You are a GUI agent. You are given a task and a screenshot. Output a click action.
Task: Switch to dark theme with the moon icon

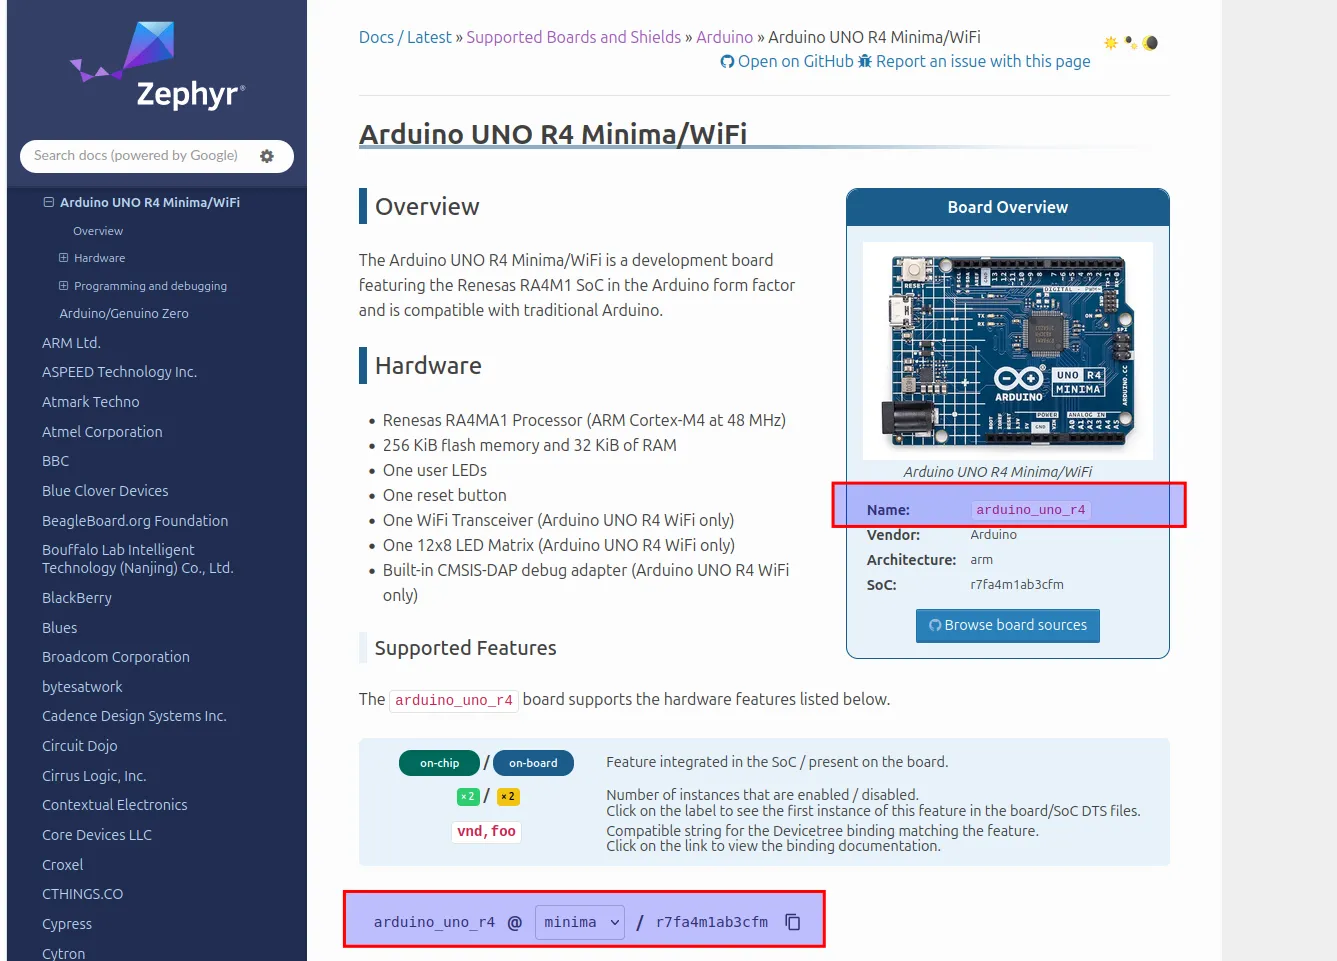point(1150,43)
